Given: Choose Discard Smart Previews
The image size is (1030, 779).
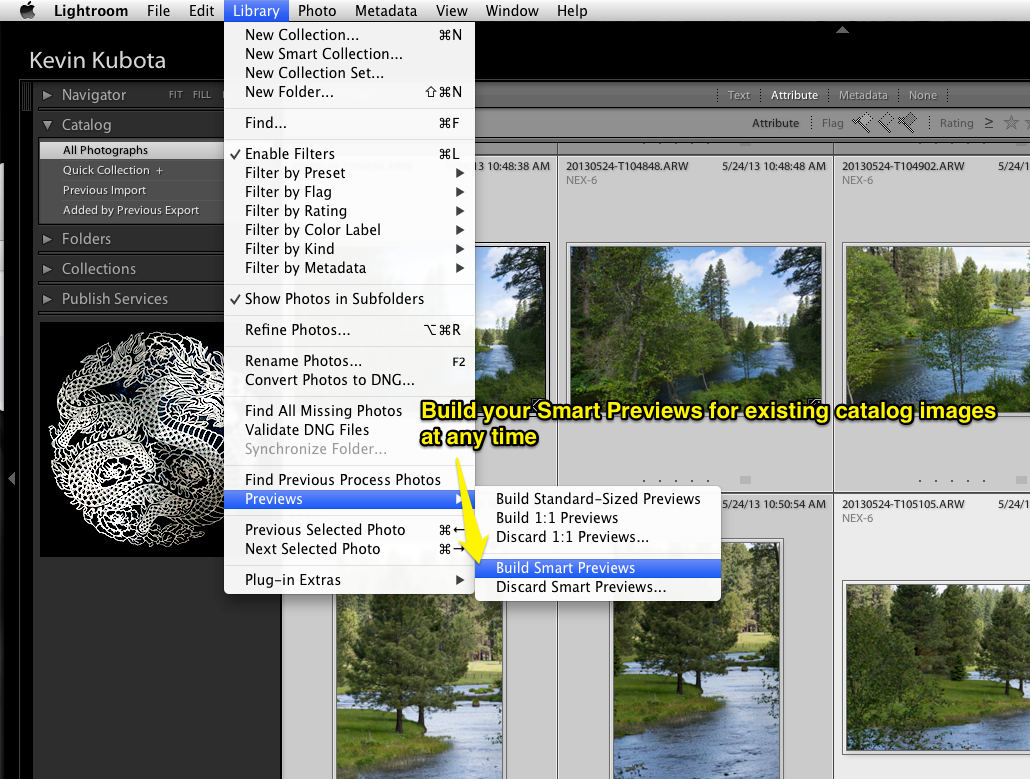Looking at the screenshot, I should (598, 587).
